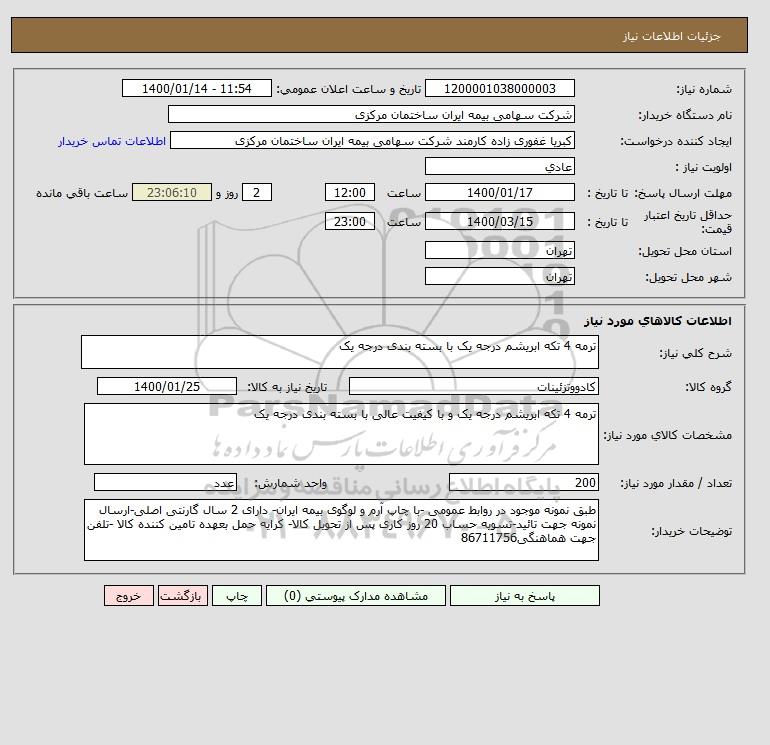Click the اطلاعات کالاهای مورد نیاز section heading
Screen dimensions: 770x745
click(658, 321)
